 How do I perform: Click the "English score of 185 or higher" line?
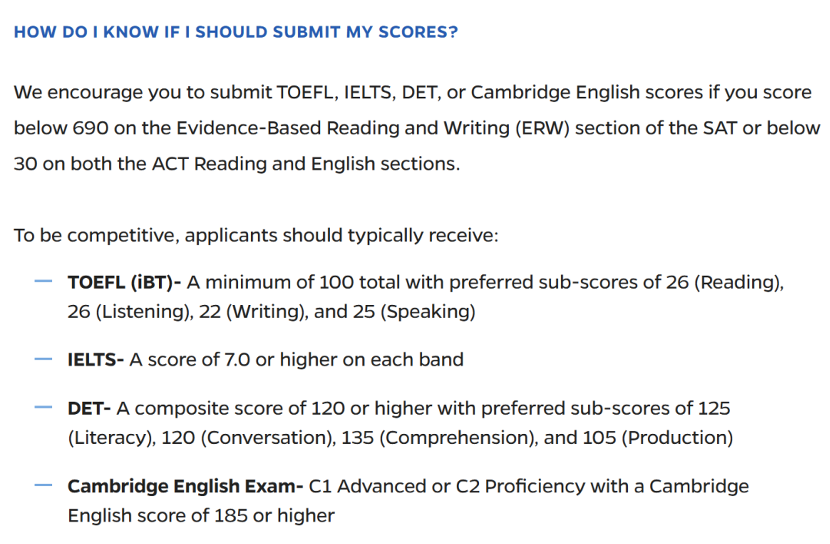(200, 516)
